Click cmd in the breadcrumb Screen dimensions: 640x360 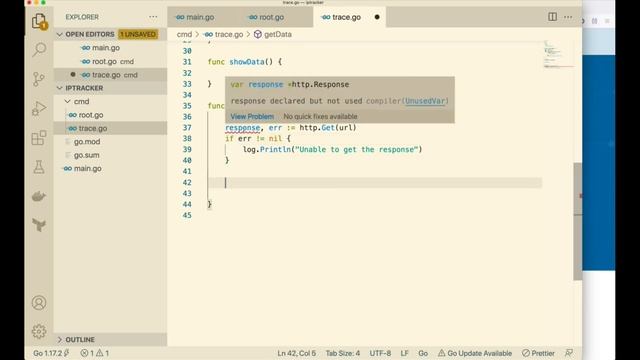point(184,34)
